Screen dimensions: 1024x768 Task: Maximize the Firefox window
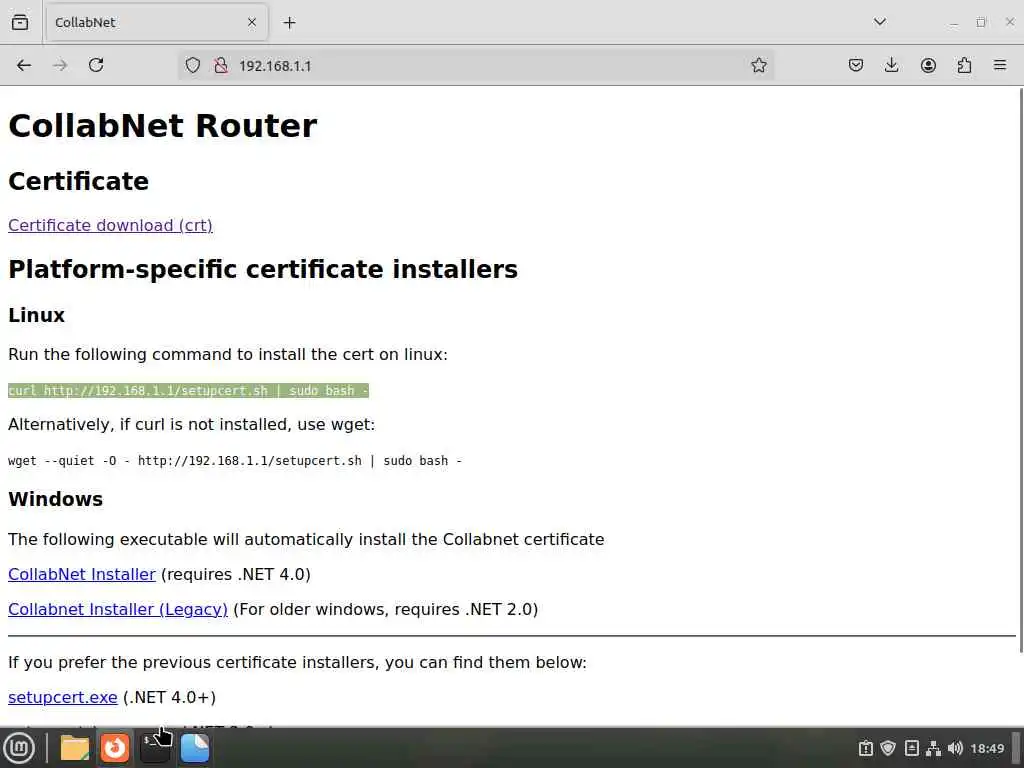pos(981,23)
